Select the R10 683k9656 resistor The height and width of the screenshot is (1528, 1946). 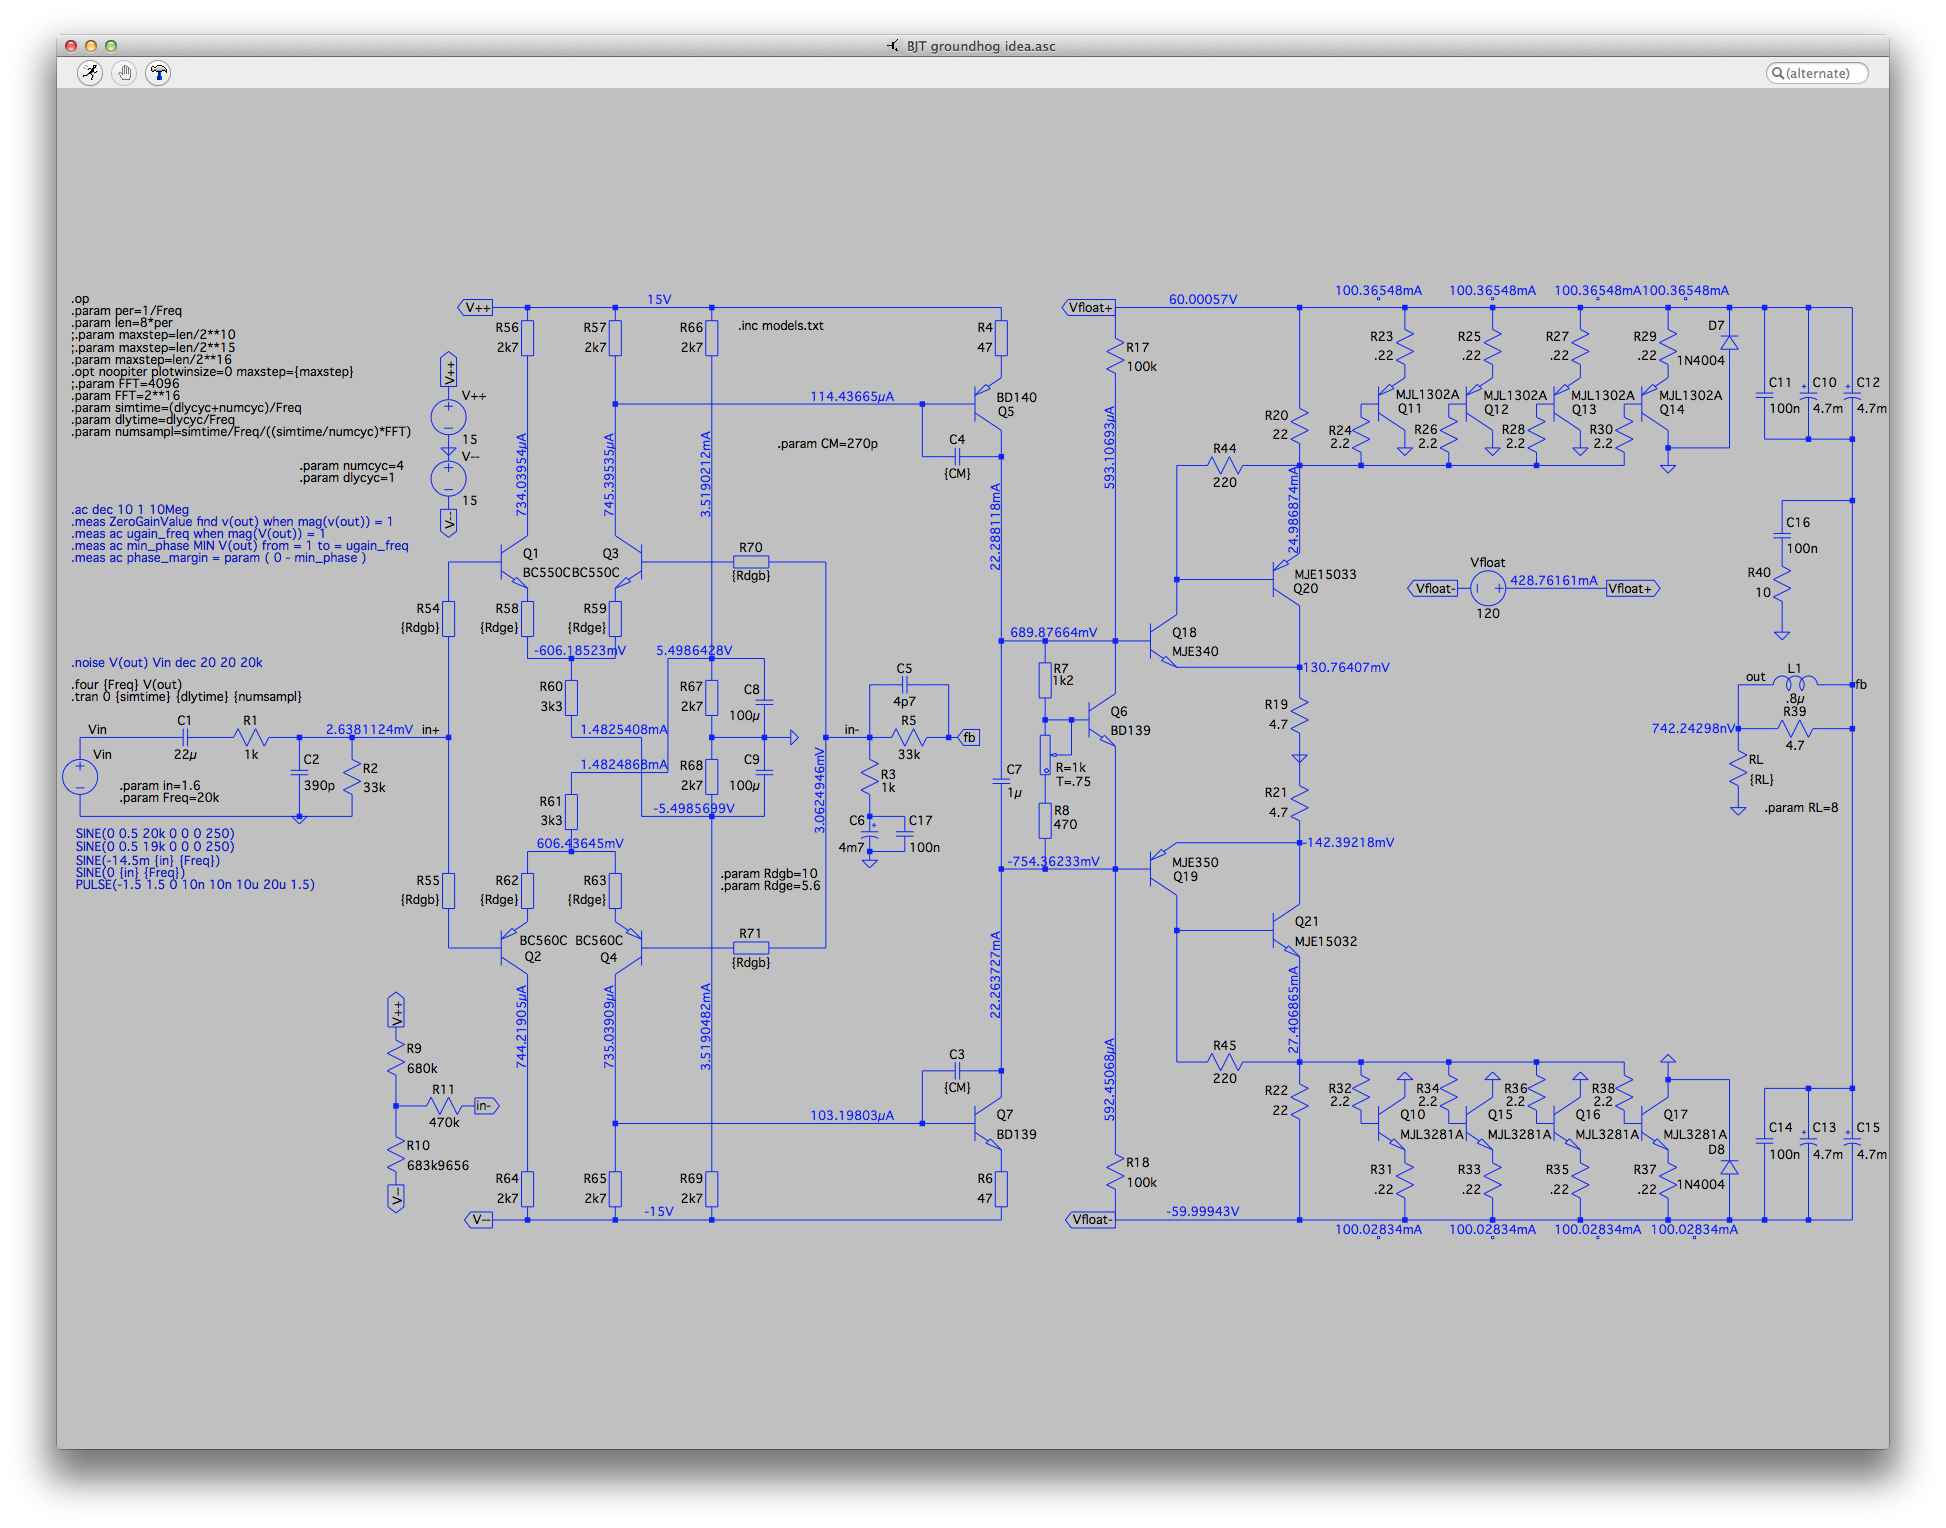[397, 1155]
